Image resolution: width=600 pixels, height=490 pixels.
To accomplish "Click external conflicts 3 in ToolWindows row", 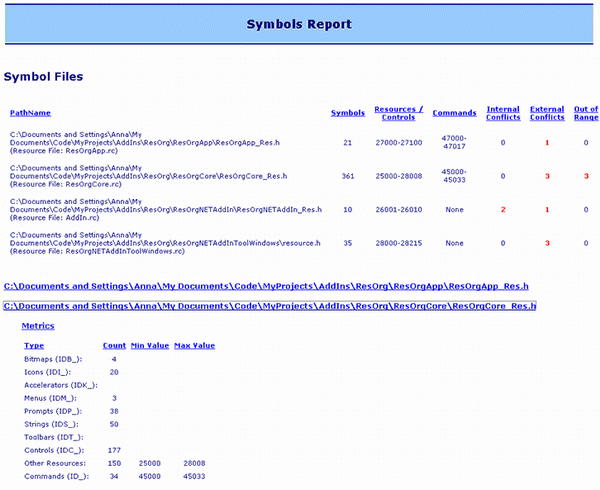I will [547, 243].
